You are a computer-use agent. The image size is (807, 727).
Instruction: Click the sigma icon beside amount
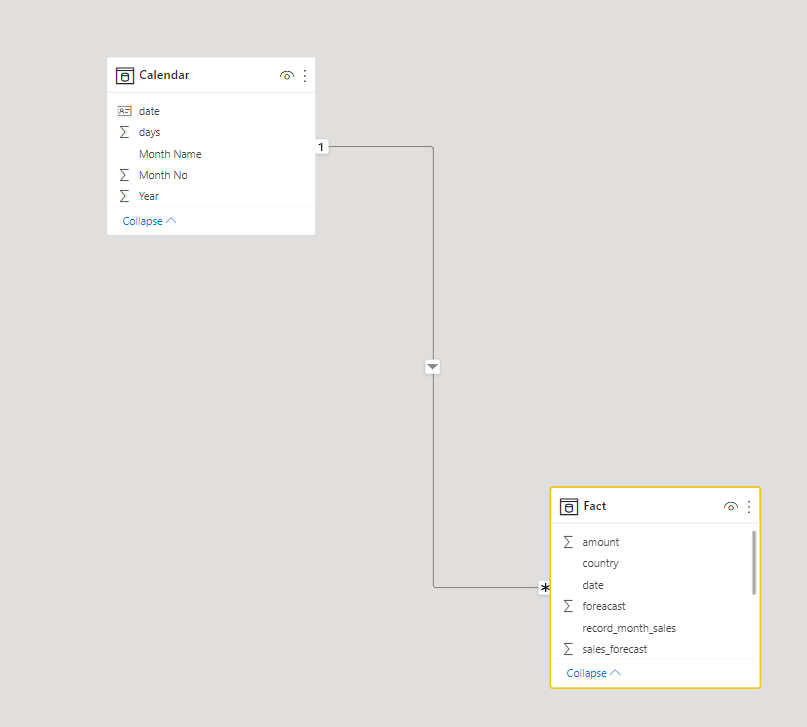tap(568, 542)
